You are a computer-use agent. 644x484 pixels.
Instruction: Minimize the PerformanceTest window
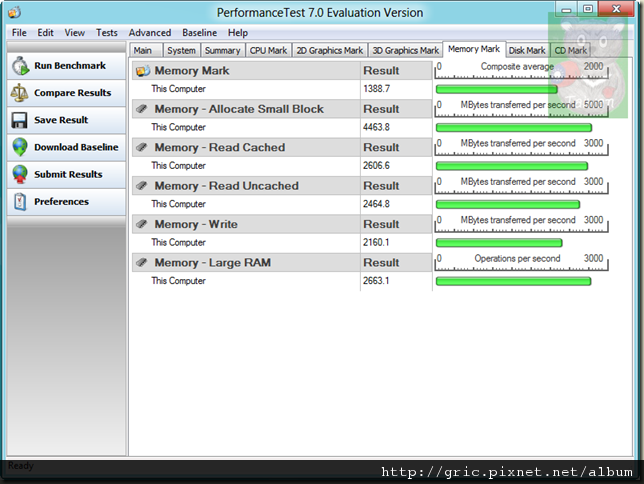tap(566, 9)
